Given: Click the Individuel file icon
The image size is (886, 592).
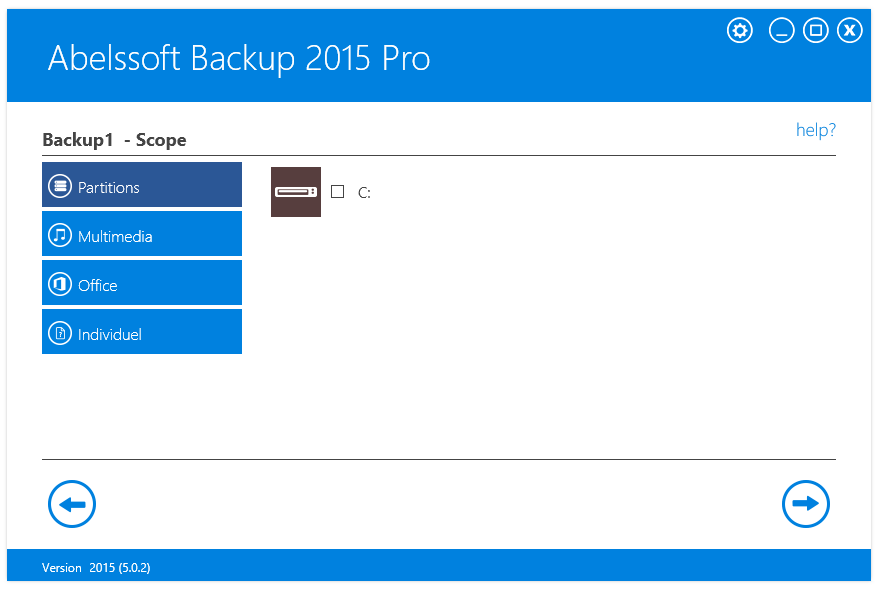Looking at the screenshot, I should pos(60,334).
